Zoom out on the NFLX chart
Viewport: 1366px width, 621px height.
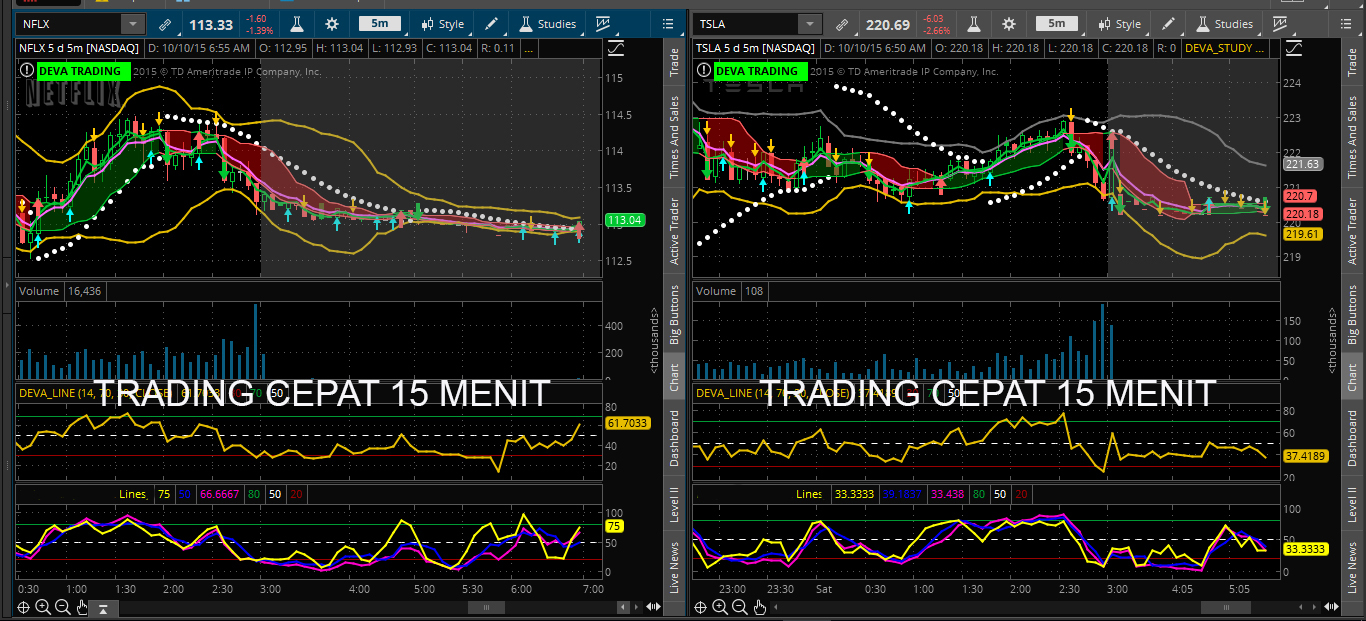62,607
